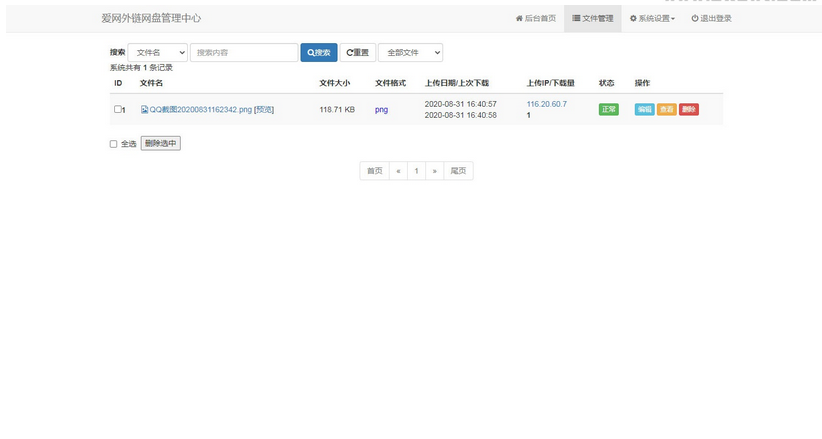The width and height of the screenshot is (822, 439).
Task: Click the 上传IP/下载量 column header
Action: point(550,83)
